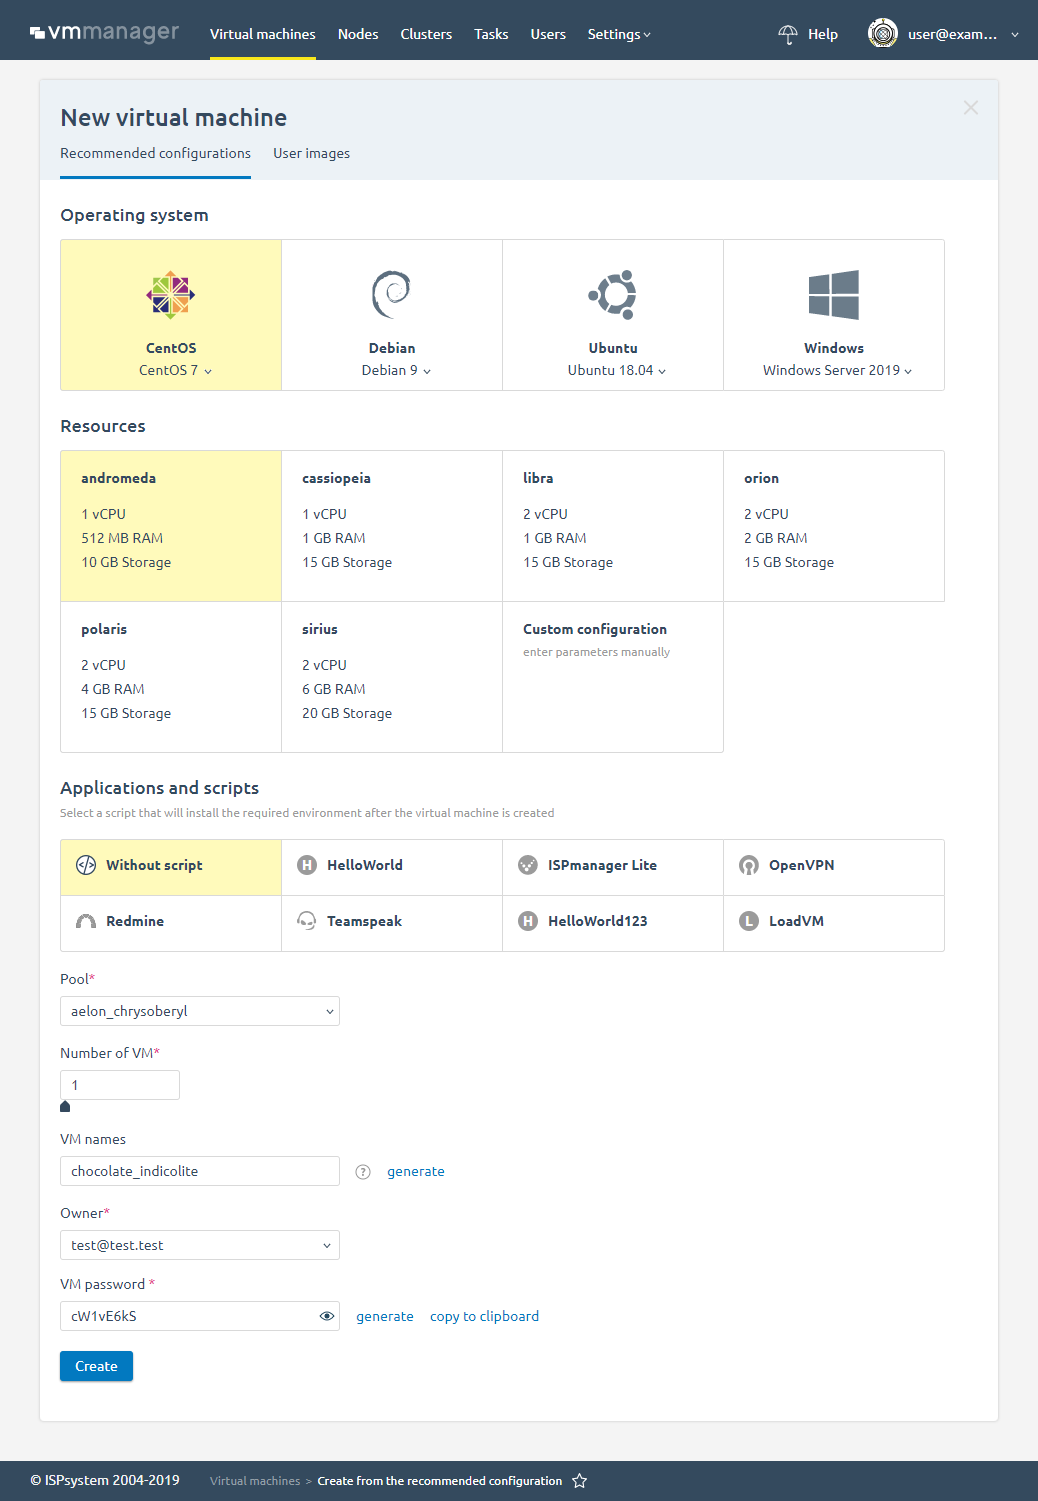The height and width of the screenshot is (1501, 1038).
Task: Select the andromeda resource configuration
Action: [171, 526]
